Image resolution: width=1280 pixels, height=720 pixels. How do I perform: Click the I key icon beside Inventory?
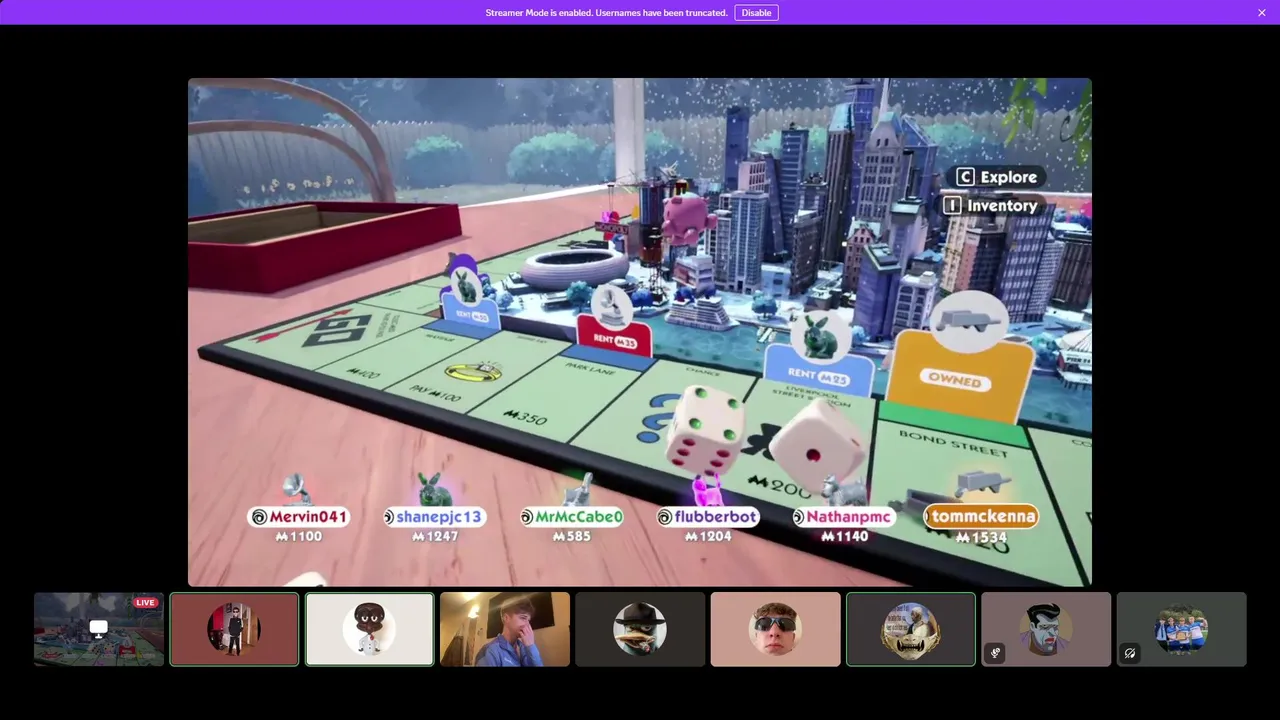click(952, 205)
